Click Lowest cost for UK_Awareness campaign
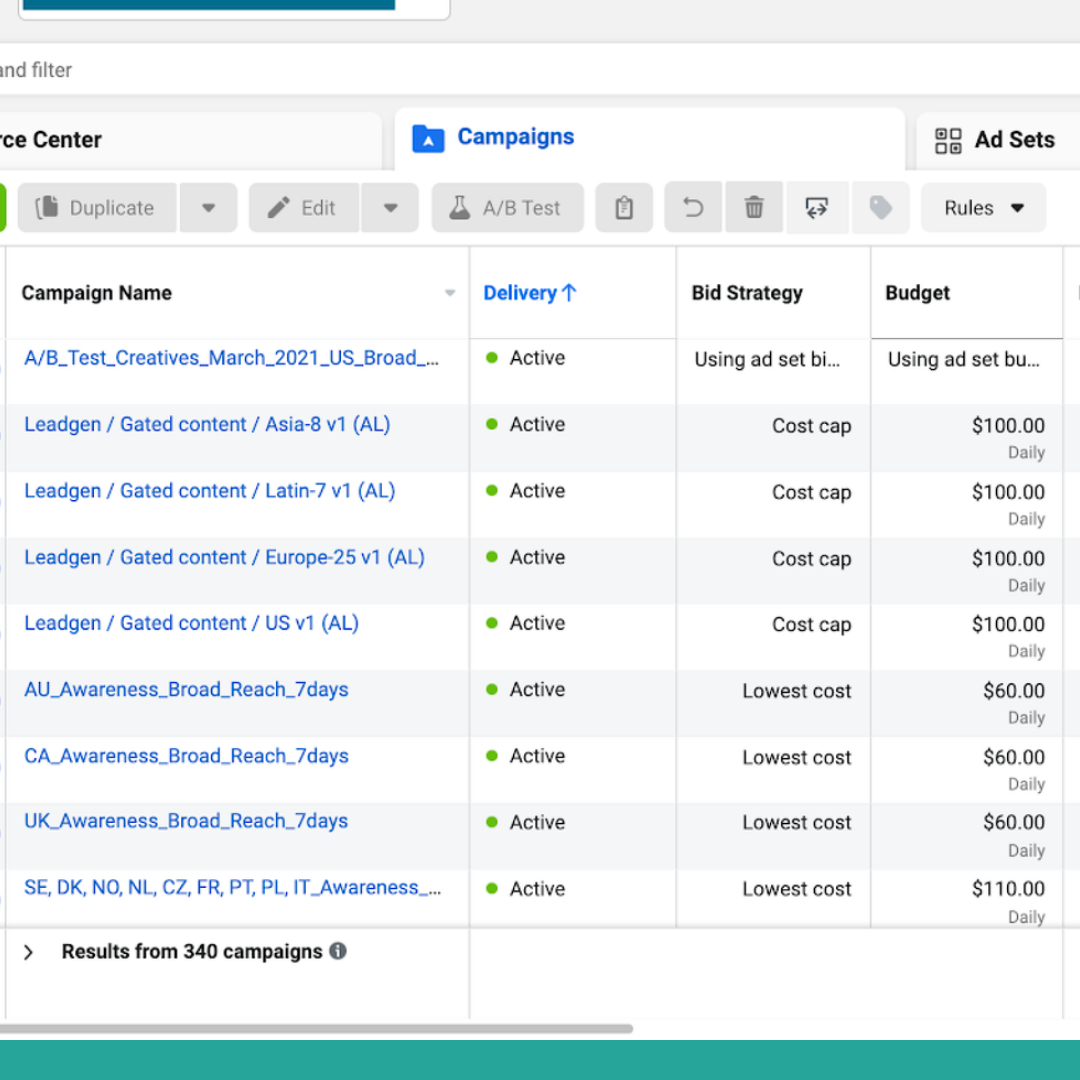 [796, 822]
